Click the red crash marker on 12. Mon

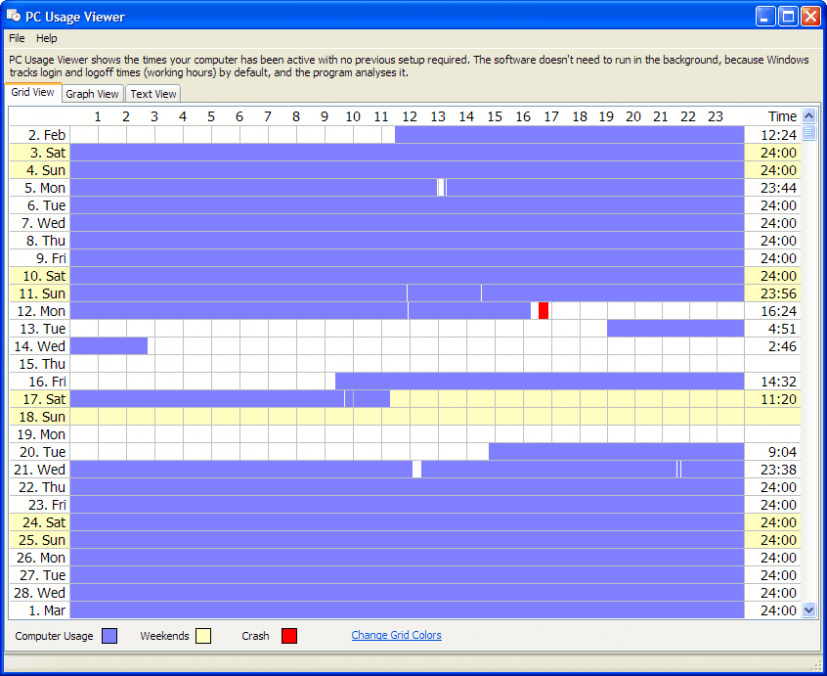tap(543, 311)
